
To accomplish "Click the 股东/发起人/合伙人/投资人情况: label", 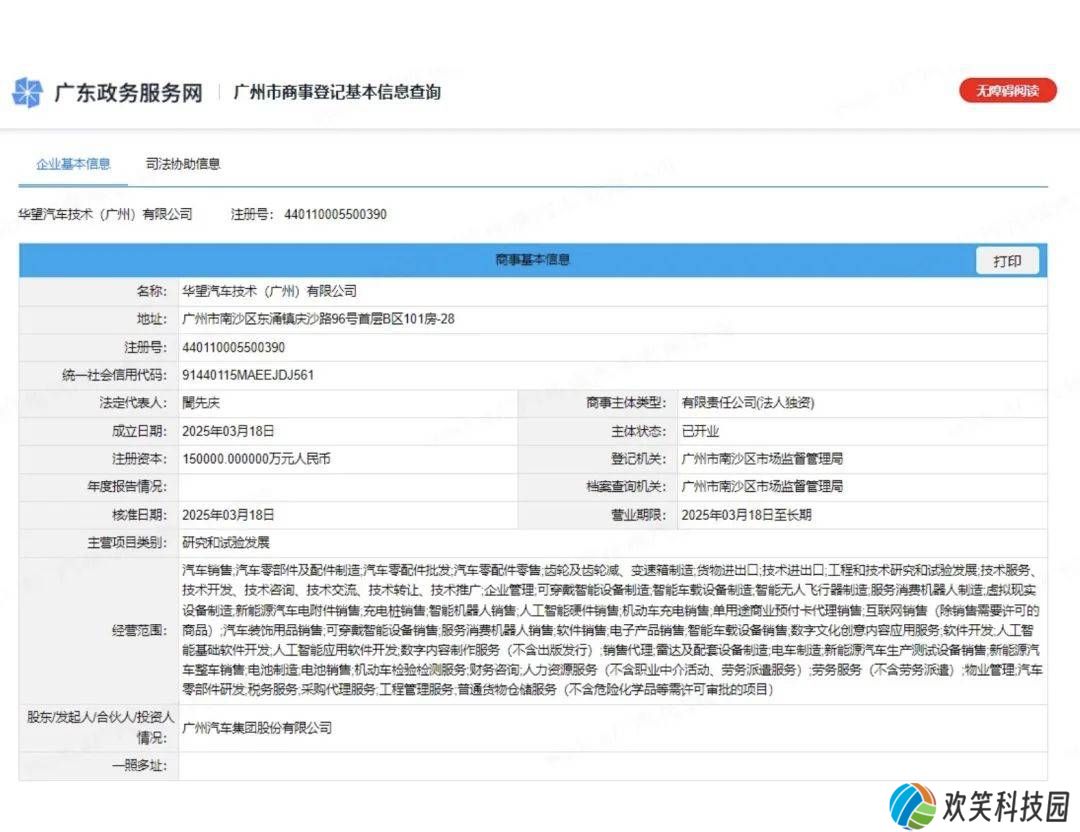I will (100, 727).
